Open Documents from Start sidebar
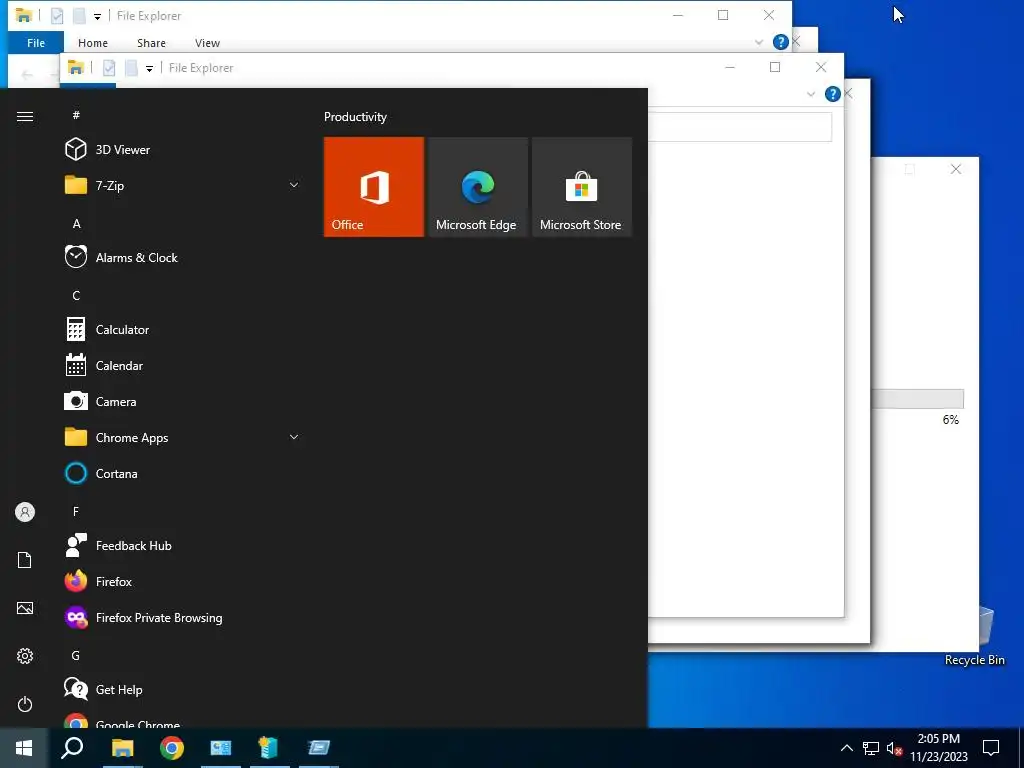 [x=25, y=560]
